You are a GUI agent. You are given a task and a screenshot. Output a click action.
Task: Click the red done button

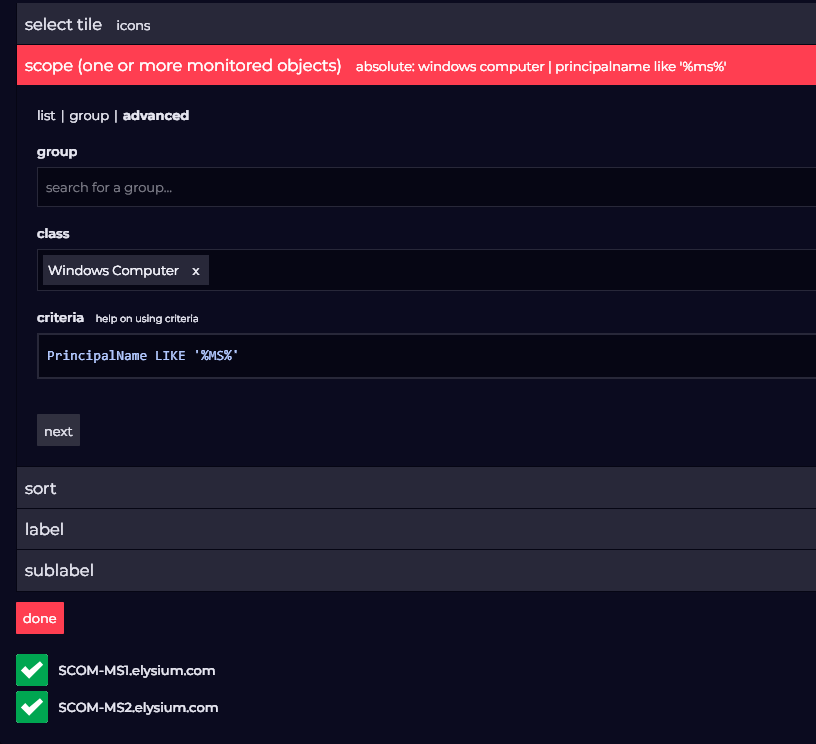point(40,618)
